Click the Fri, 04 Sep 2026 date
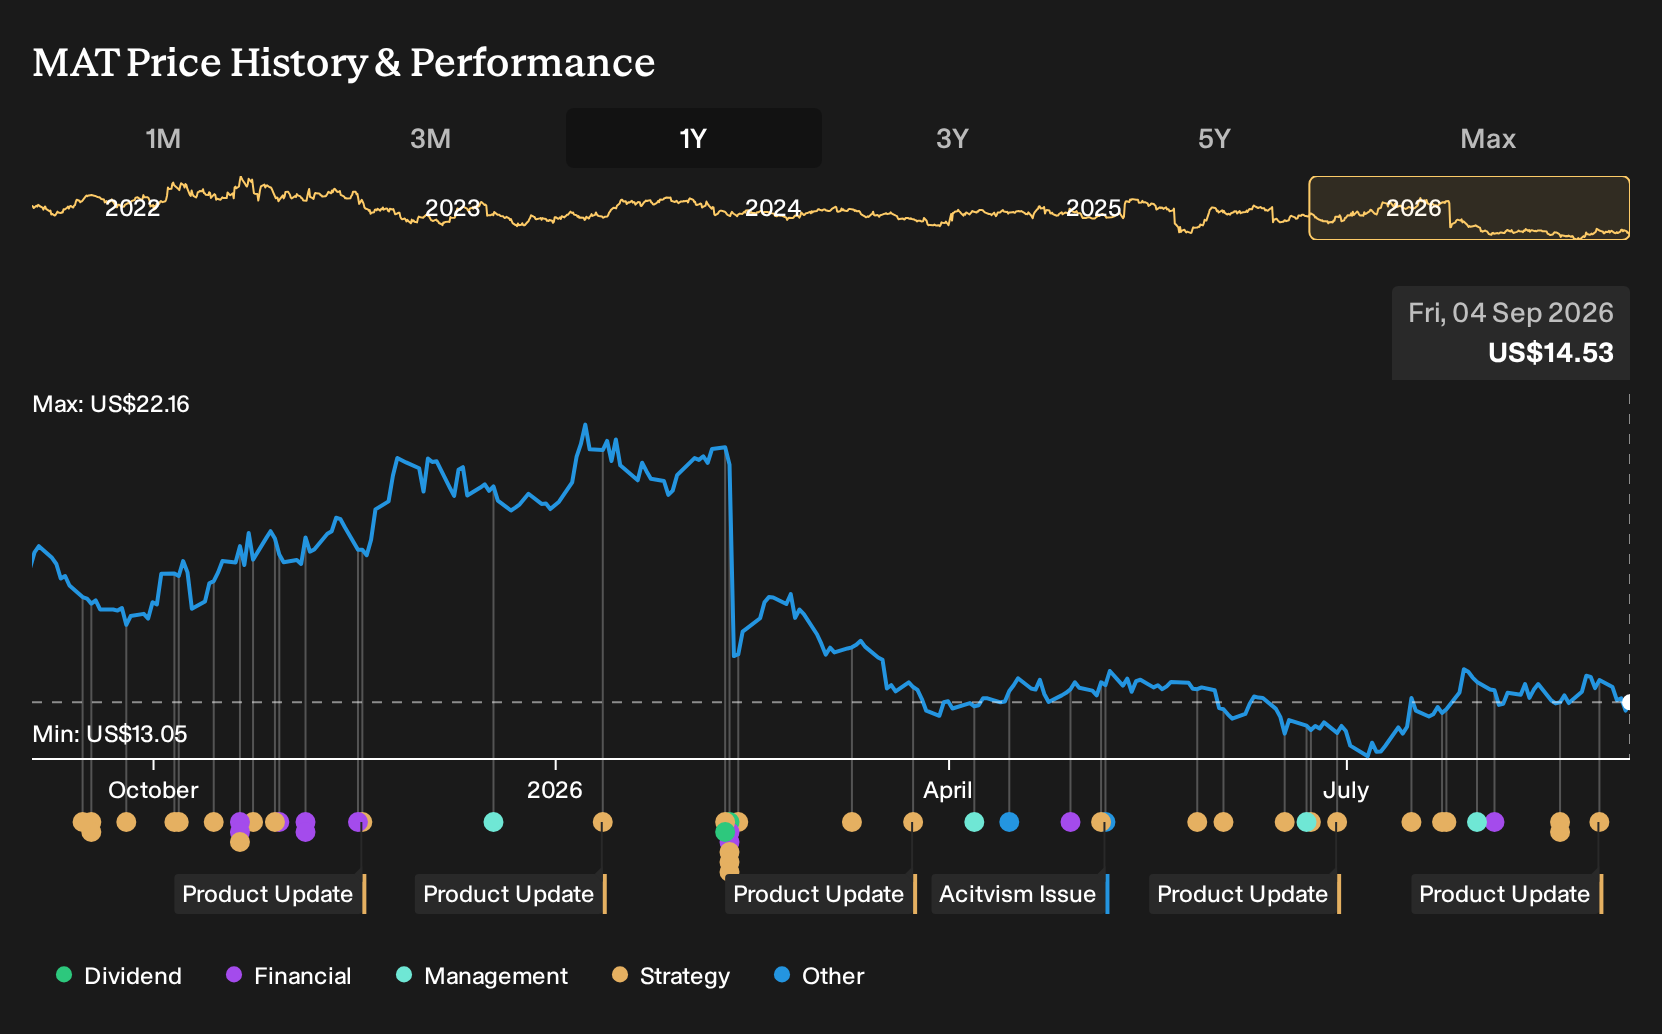The height and width of the screenshot is (1034, 1662). click(x=1511, y=313)
